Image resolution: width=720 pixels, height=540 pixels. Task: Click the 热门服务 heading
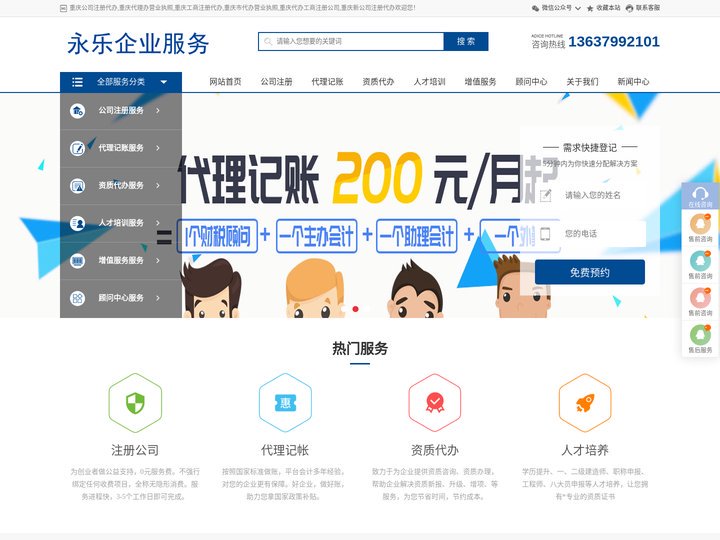[x=360, y=349]
